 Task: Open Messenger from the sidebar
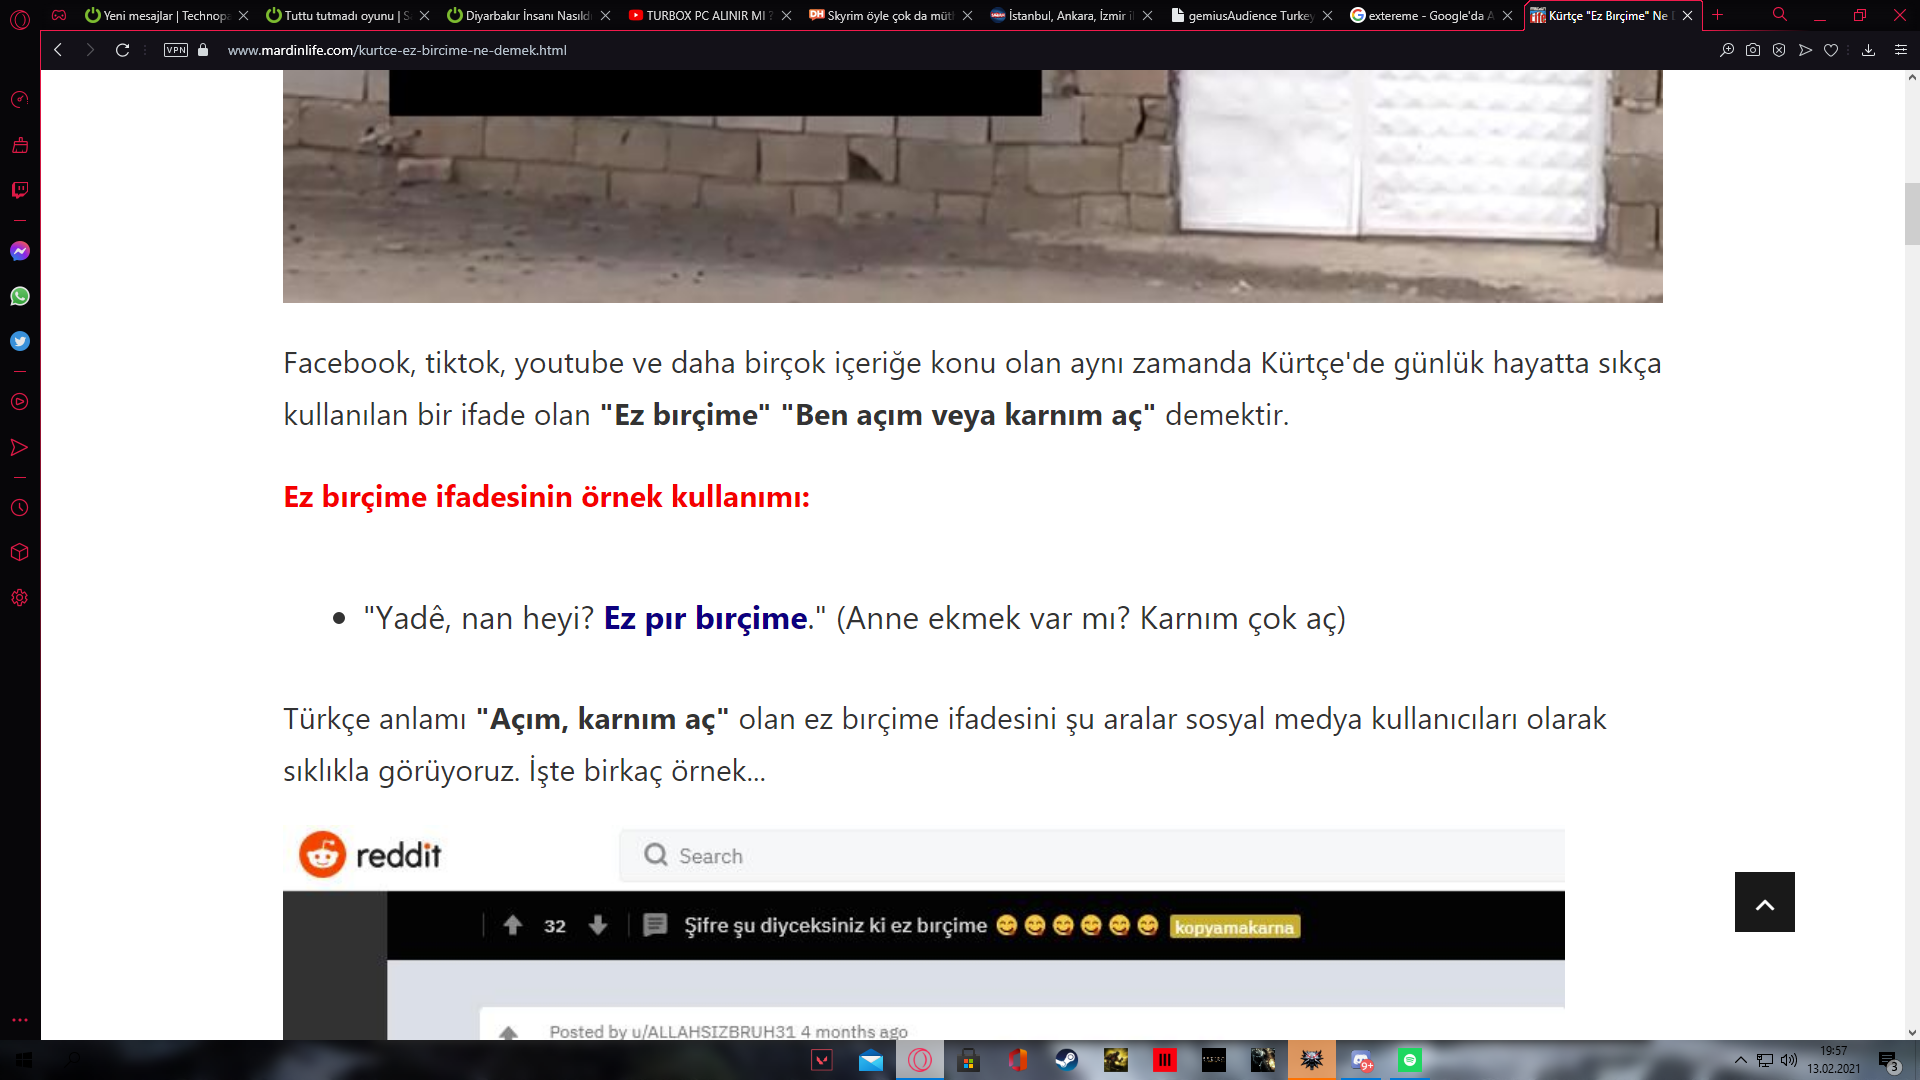click(x=20, y=251)
